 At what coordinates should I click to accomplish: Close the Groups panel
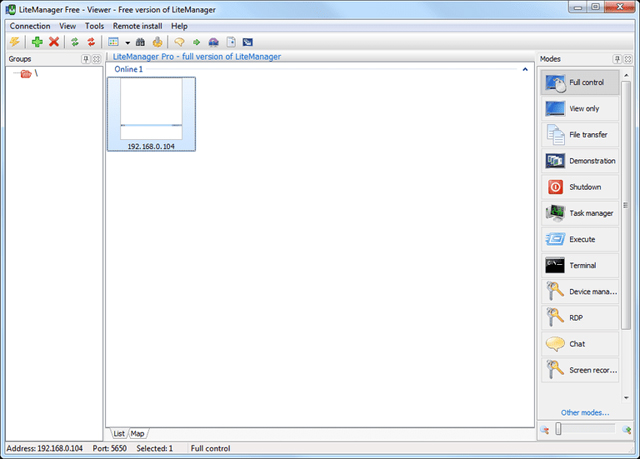coord(96,59)
